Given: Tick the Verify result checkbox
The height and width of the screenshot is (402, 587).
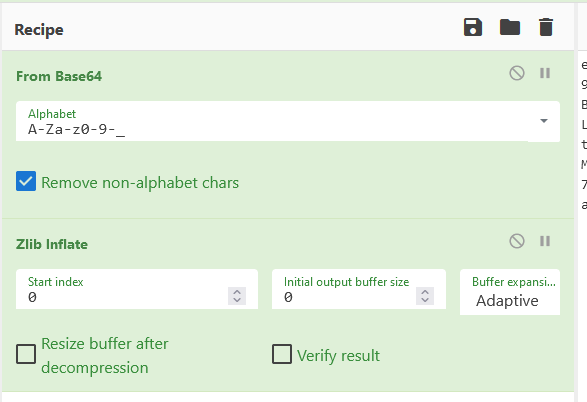Looking at the screenshot, I should (282, 354).
